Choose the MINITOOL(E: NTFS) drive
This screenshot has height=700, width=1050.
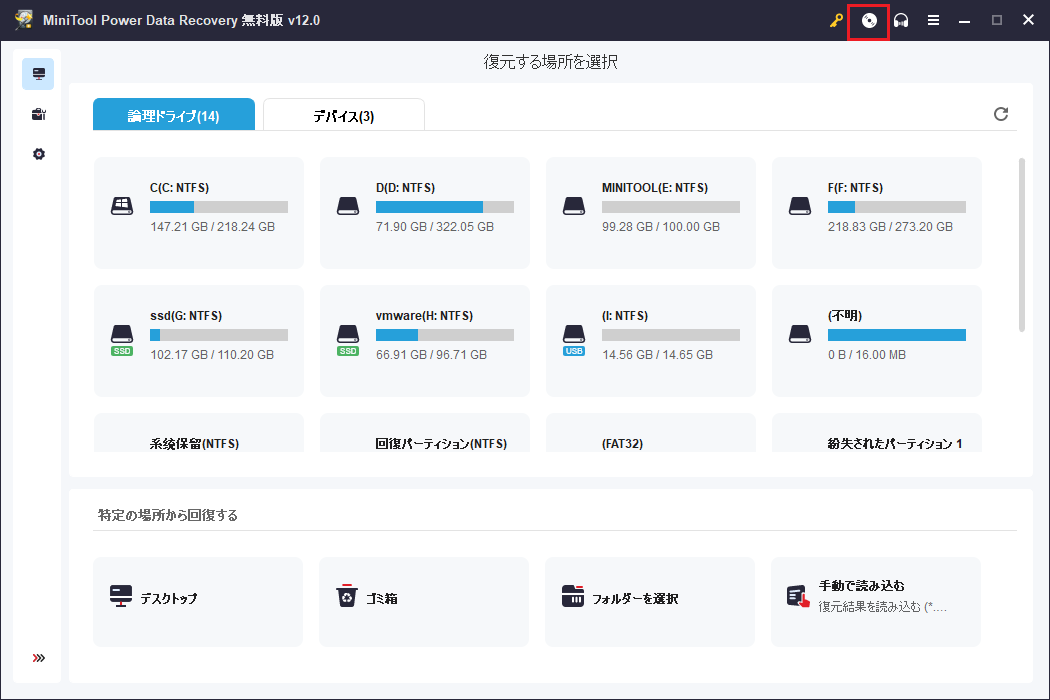(x=651, y=212)
